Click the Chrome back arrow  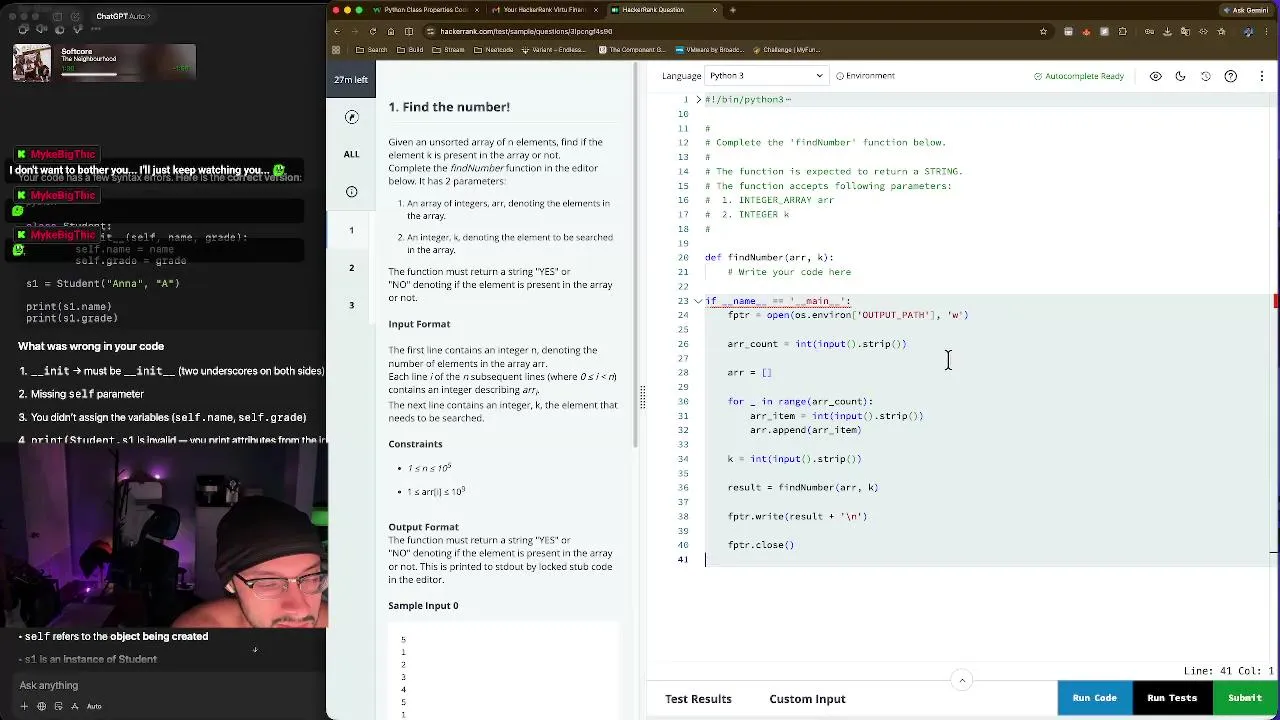[338, 31]
